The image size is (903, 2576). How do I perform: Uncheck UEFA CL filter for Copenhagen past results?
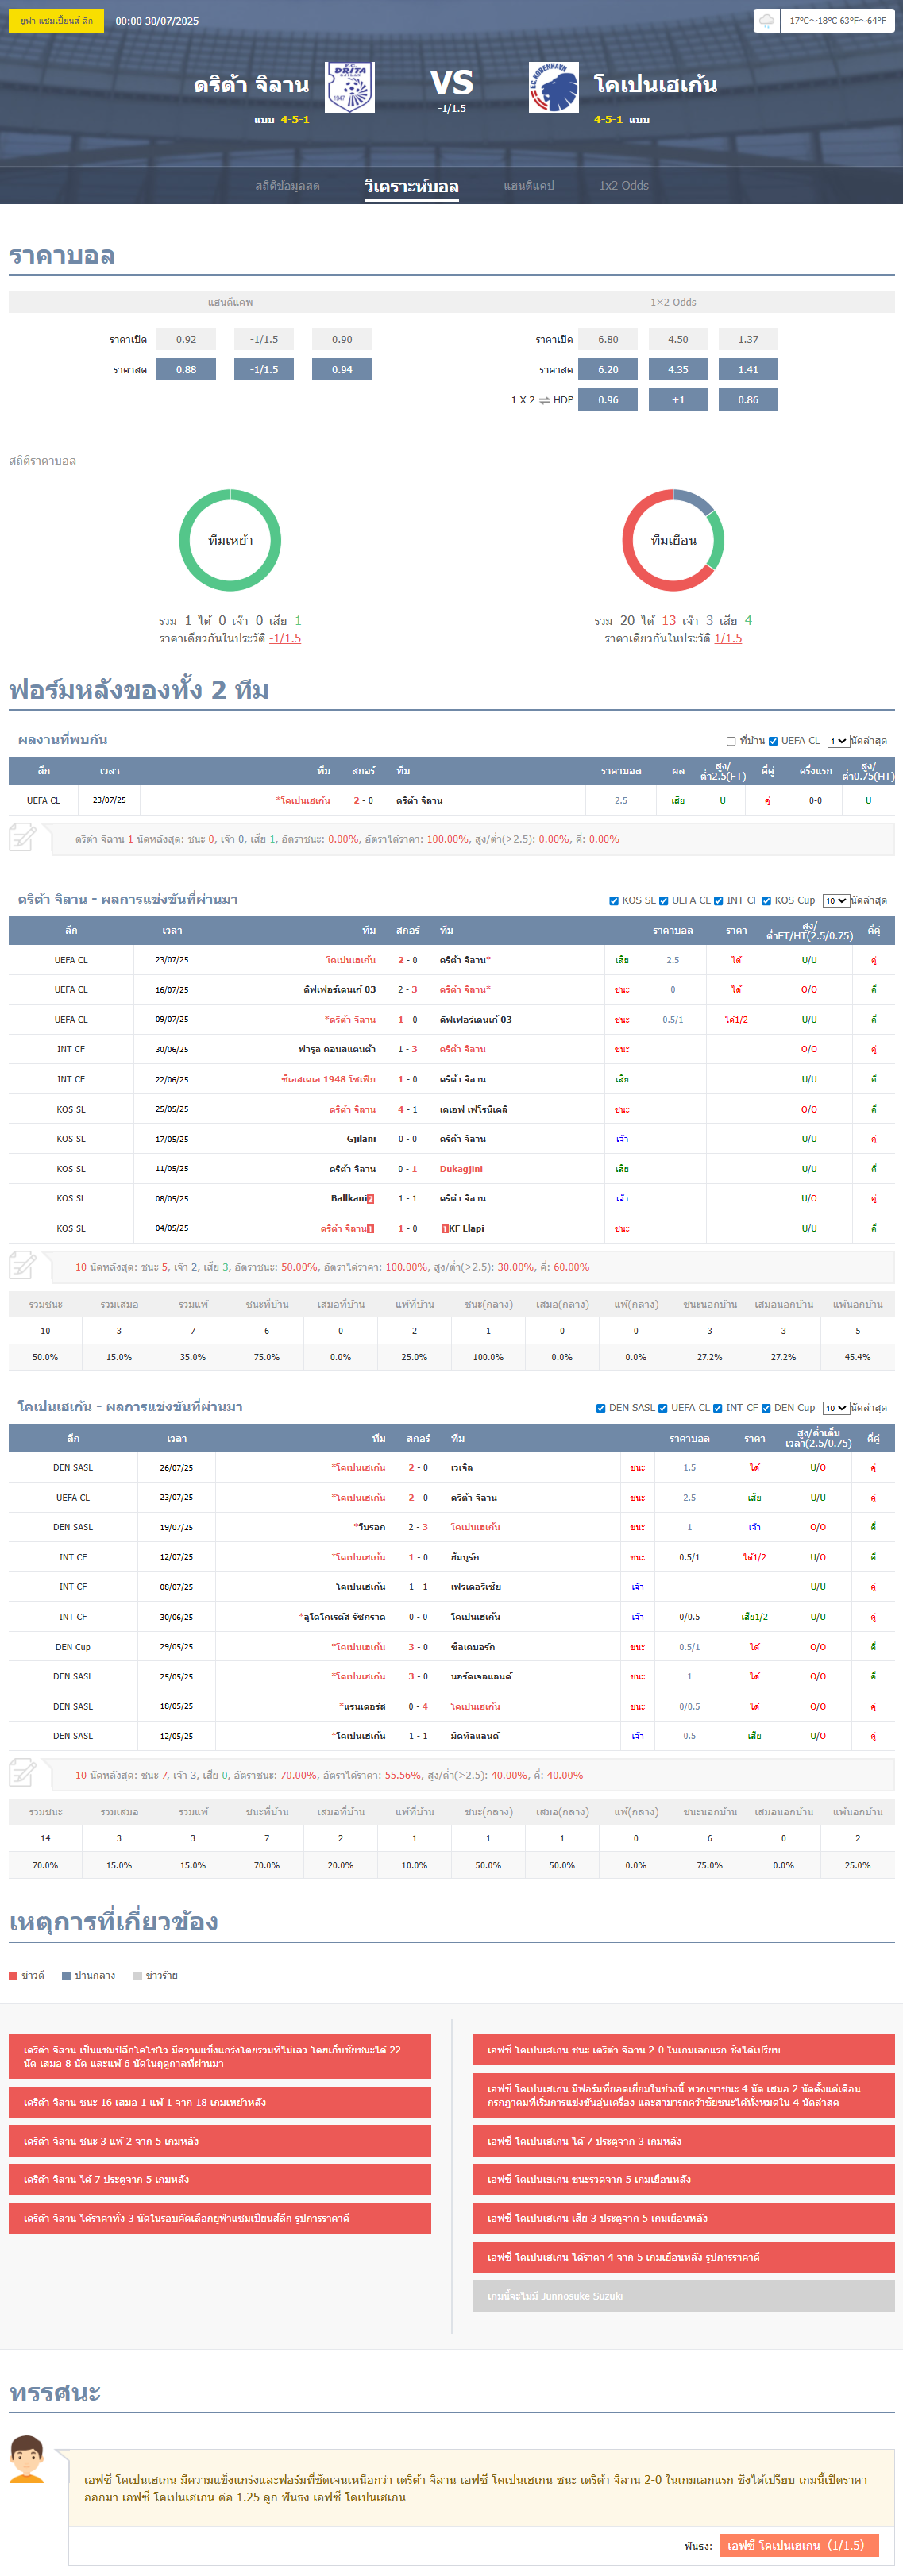pyautogui.click(x=663, y=1408)
